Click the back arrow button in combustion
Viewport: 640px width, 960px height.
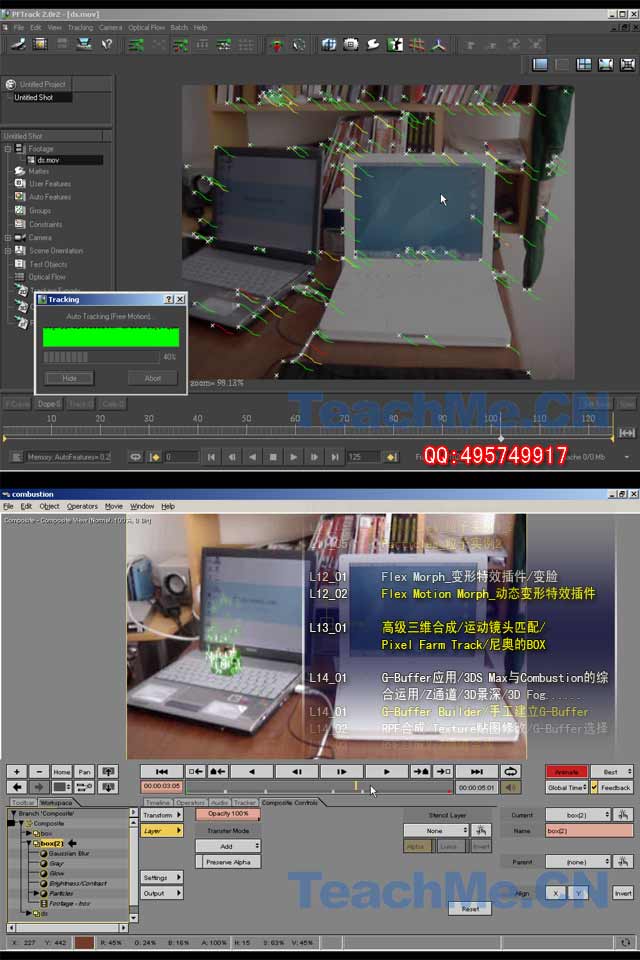coord(17,787)
